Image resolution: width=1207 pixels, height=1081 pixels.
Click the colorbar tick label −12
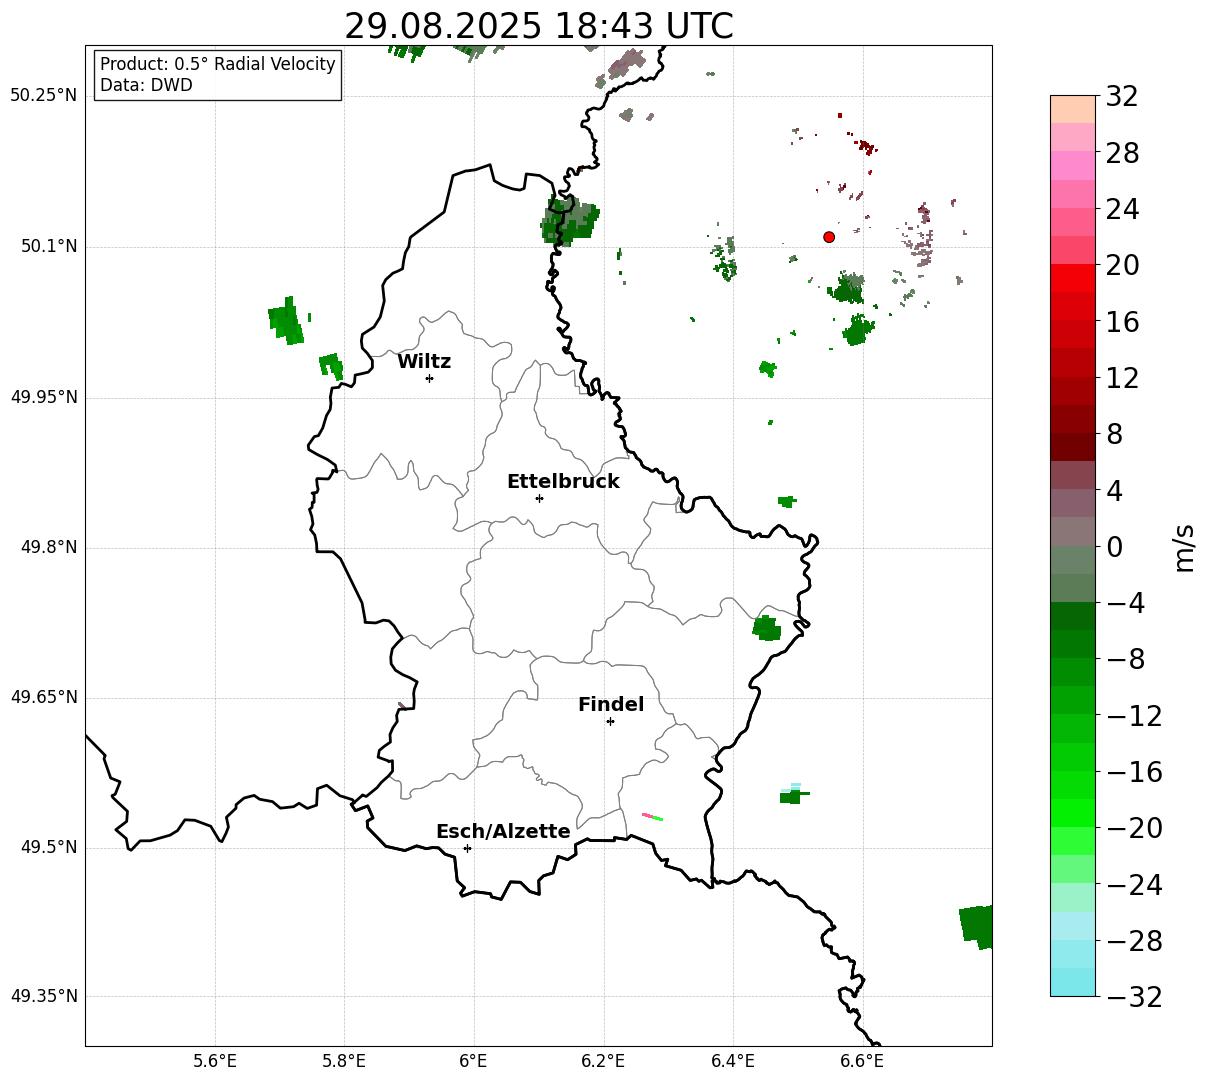click(x=1134, y=716)
